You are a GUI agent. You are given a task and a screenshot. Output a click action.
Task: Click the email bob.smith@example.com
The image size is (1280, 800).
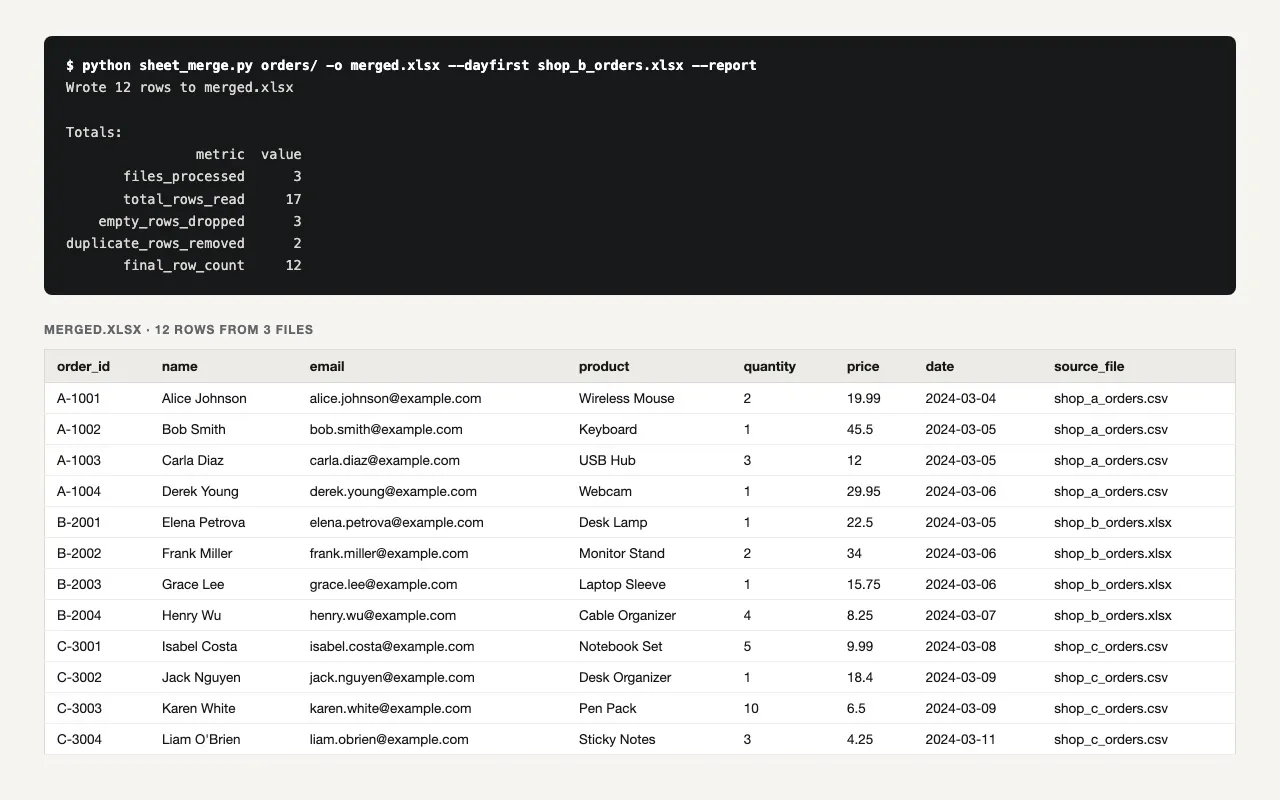point(386,429)
